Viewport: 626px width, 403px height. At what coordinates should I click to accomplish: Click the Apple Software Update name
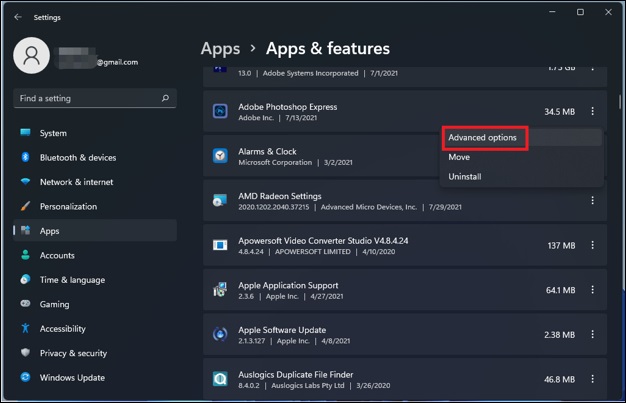click(282, 330)
